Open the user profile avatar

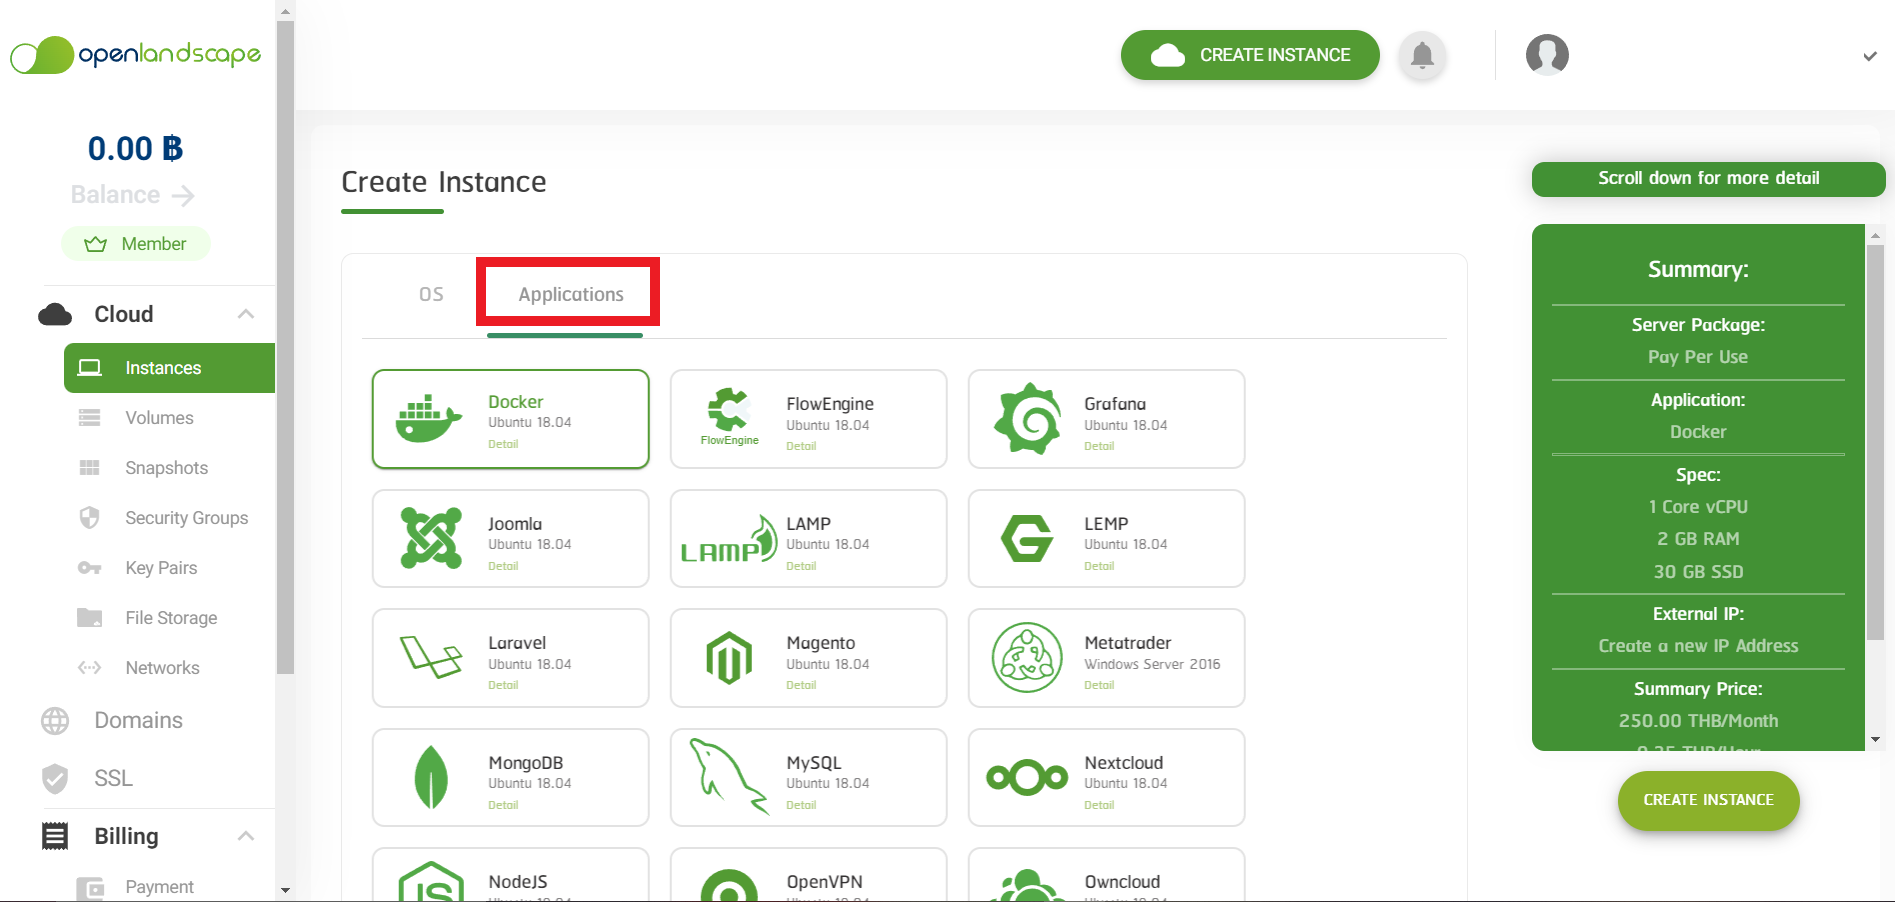(1547, 55)
